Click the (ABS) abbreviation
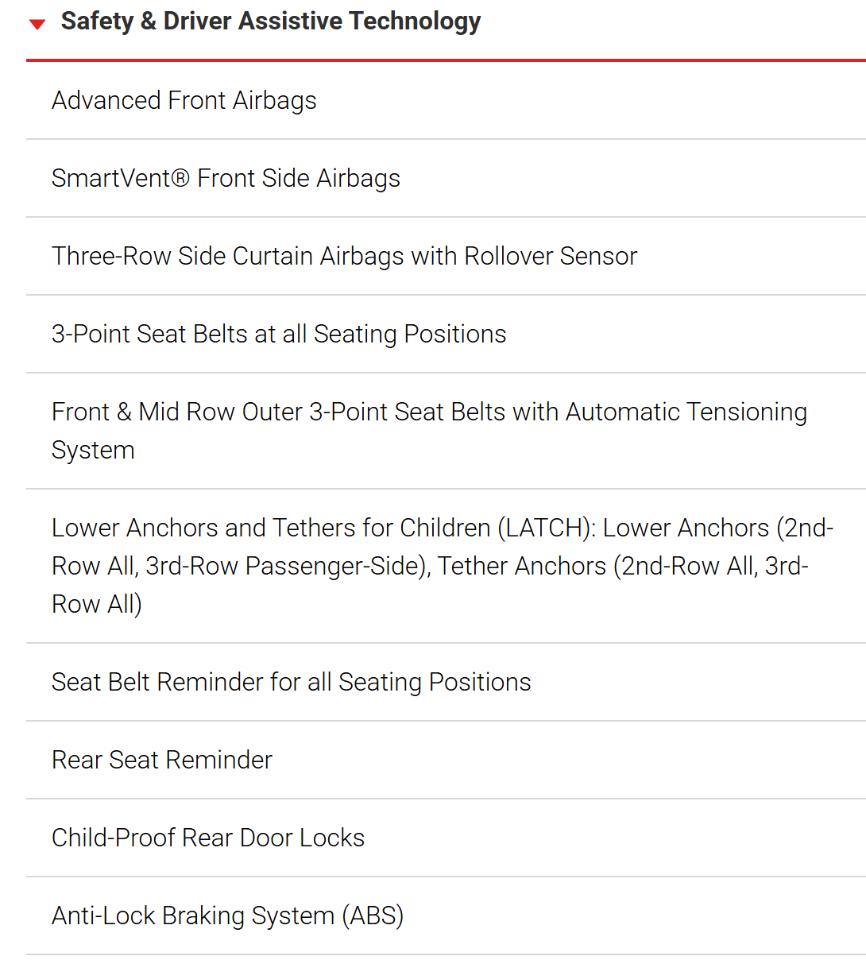Viewport: 866px width, 960px height. click(372, 916)
